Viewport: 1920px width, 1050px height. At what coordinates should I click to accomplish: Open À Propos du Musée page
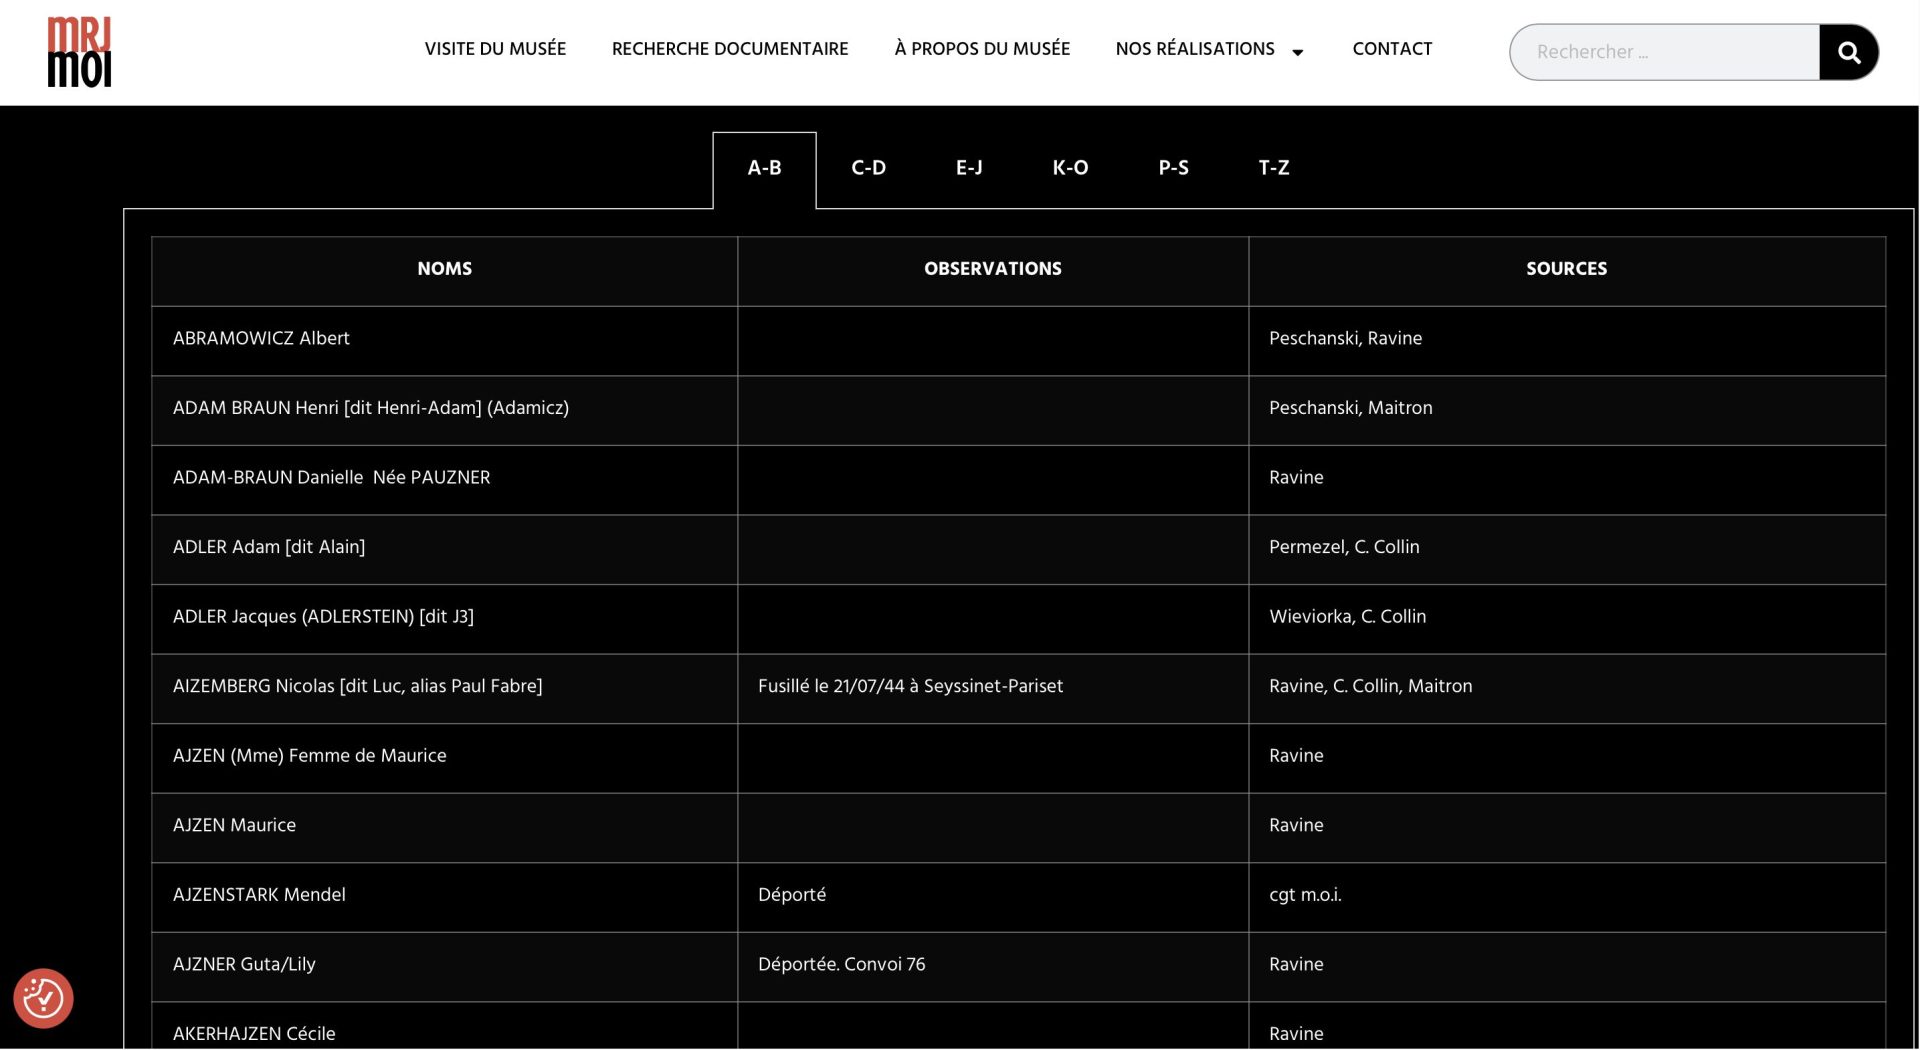[981, 49]
